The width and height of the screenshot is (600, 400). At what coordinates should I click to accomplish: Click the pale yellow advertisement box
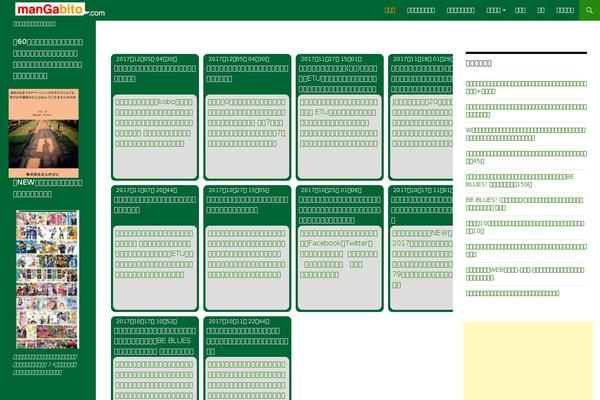click(528, 360)
